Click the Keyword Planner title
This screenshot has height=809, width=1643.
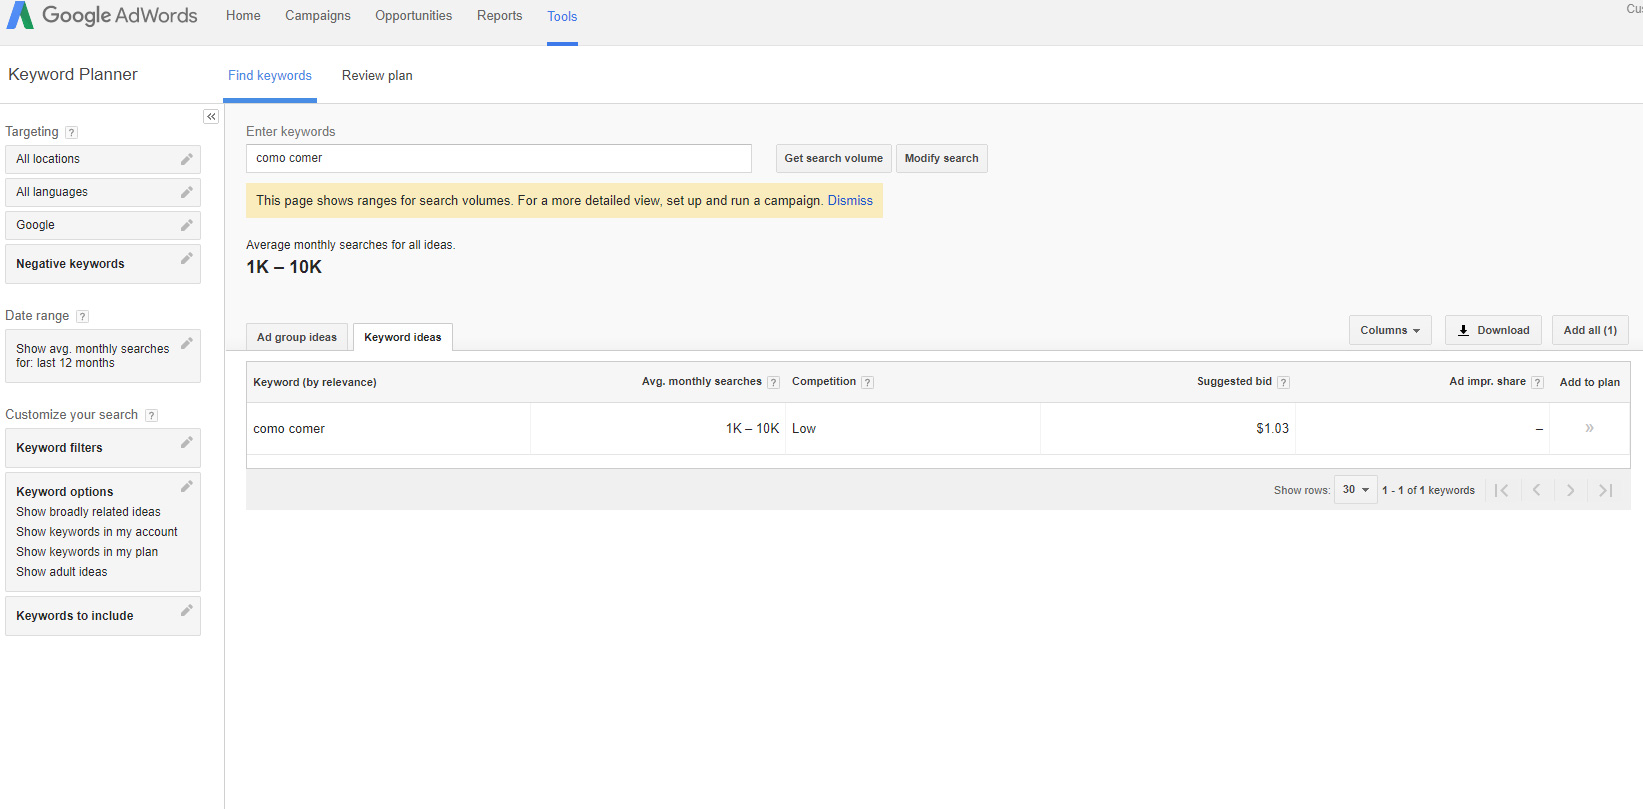tap(73, 75)
